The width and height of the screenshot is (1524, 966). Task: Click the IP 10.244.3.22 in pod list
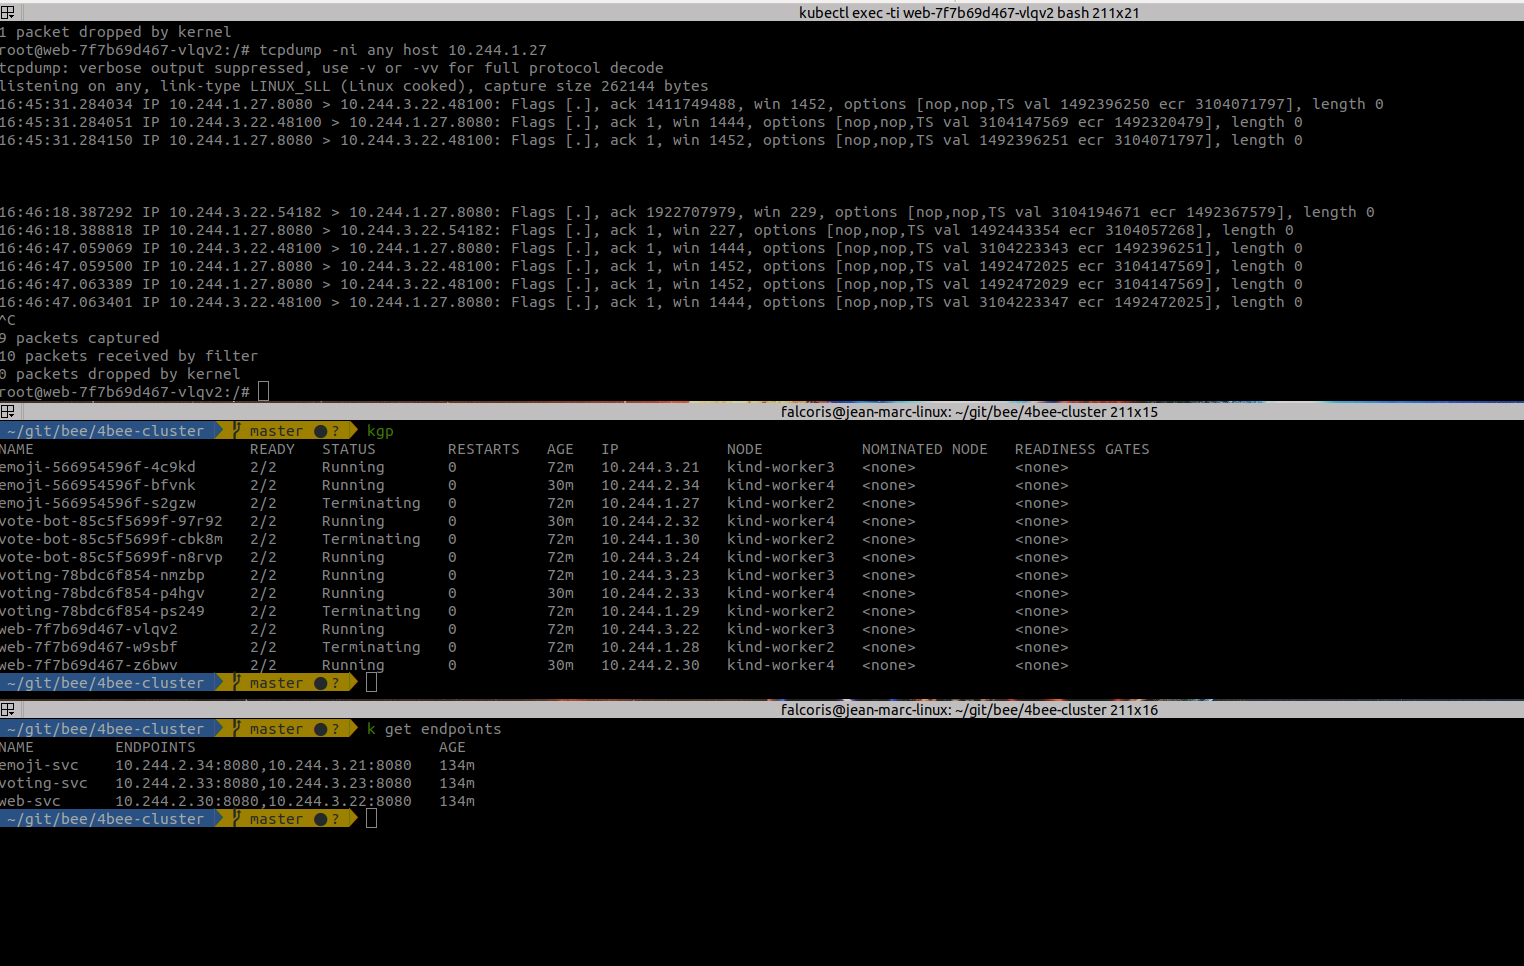click(650, 629)
